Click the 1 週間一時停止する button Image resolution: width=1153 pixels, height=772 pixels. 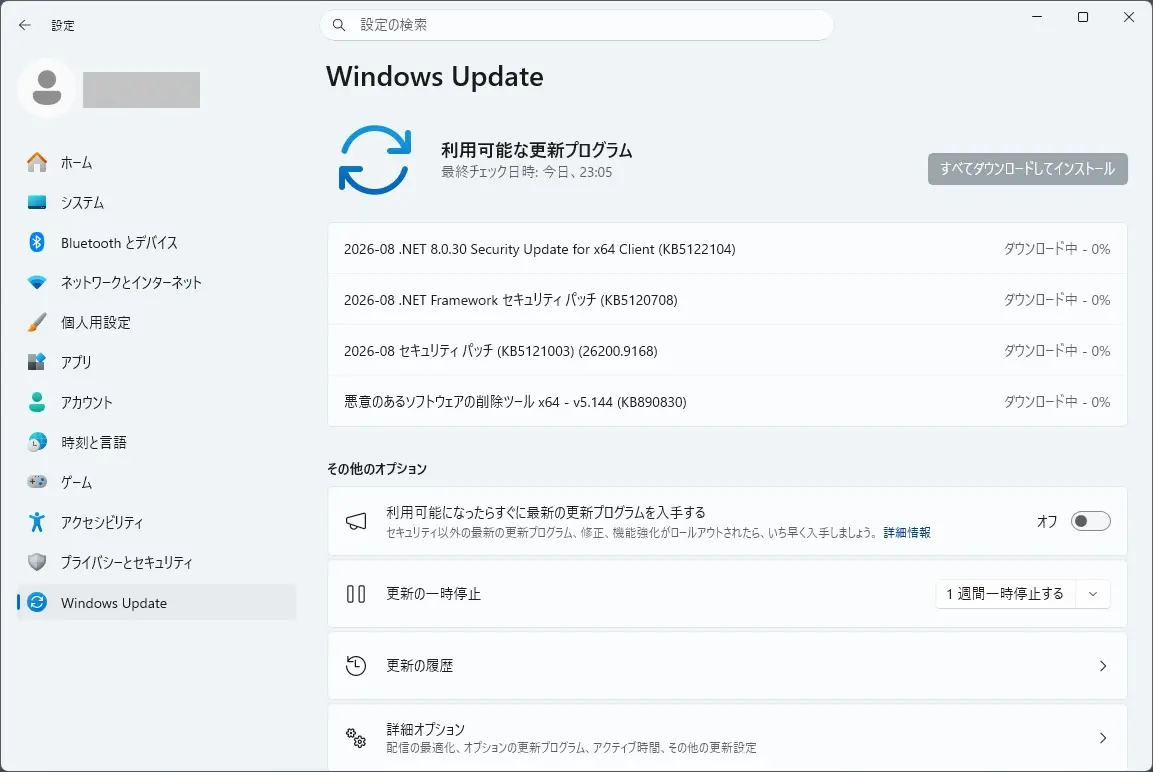(x=1005, y=594)
